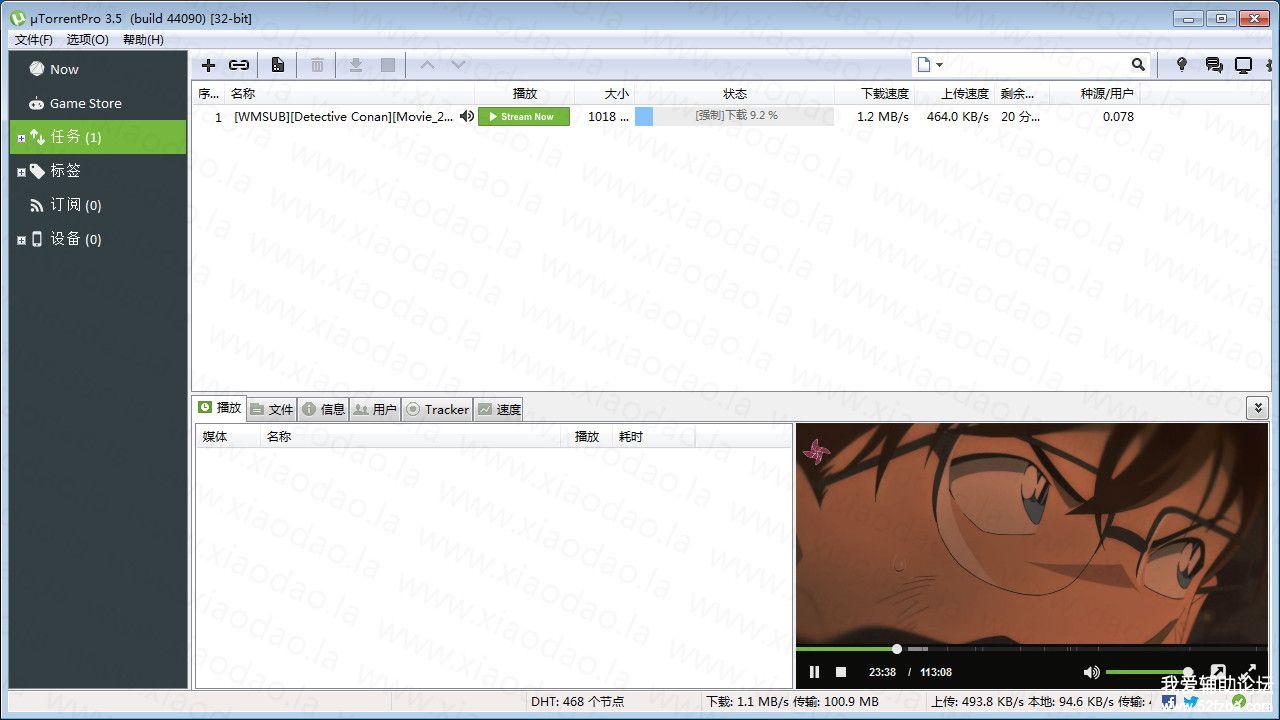Expand the 设备 tree node
This screenshot has width=1280, height=720.
tap(21, 240)
